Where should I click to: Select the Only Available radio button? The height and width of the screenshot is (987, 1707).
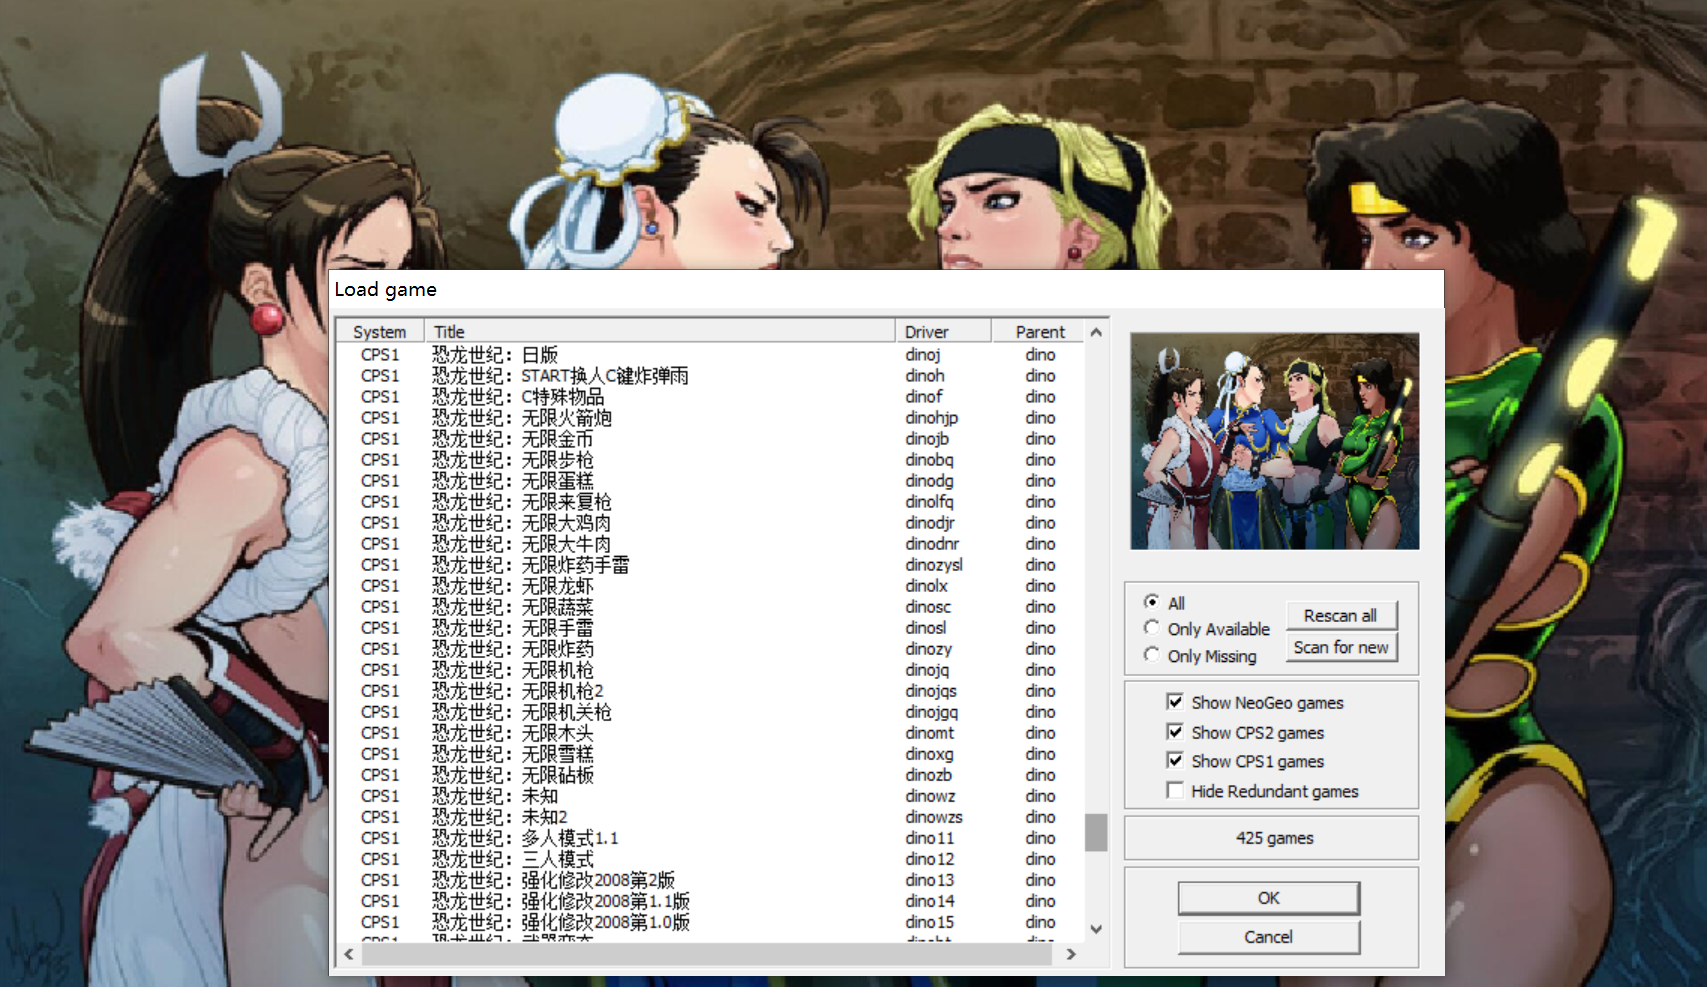pos(1153,628)
